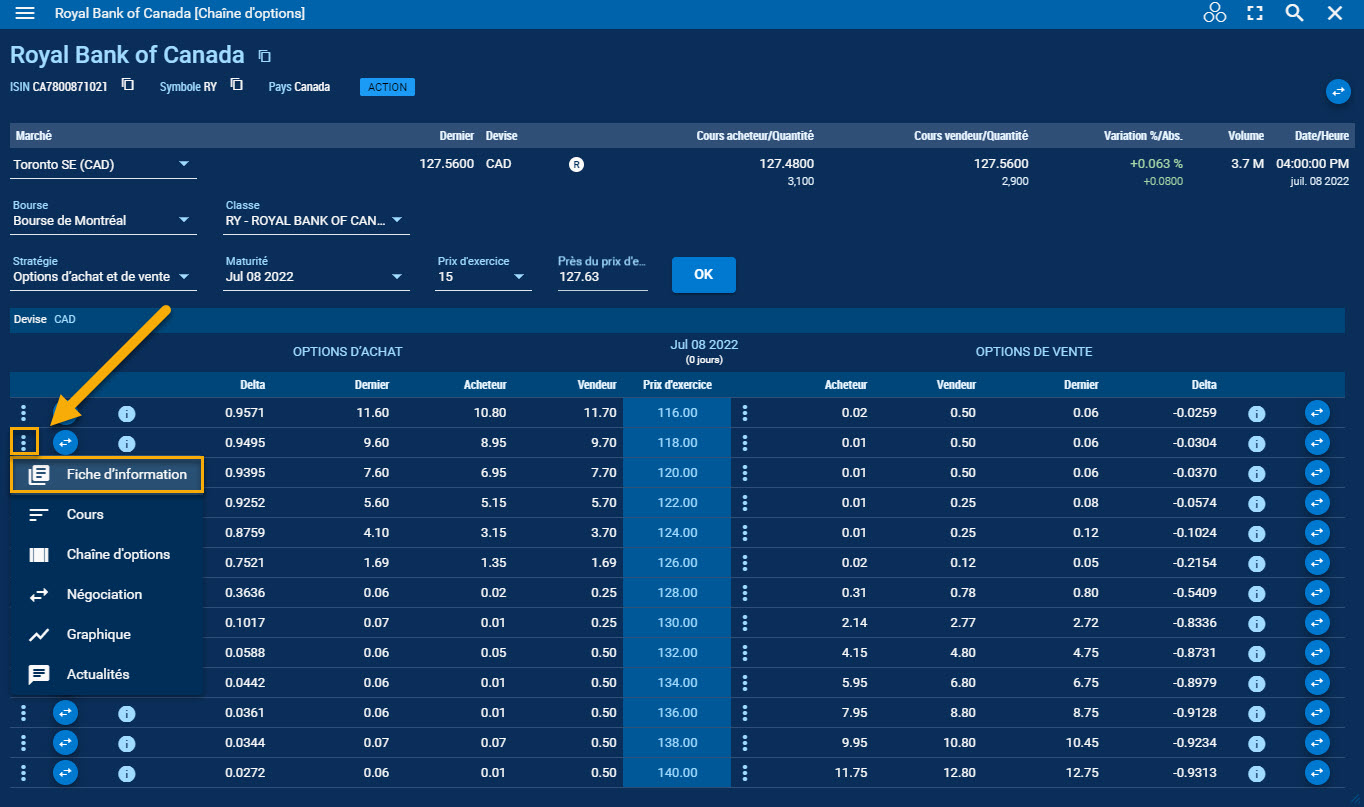
Task: Copy the ISIN code CA7800871021
Action: point(128,85)
